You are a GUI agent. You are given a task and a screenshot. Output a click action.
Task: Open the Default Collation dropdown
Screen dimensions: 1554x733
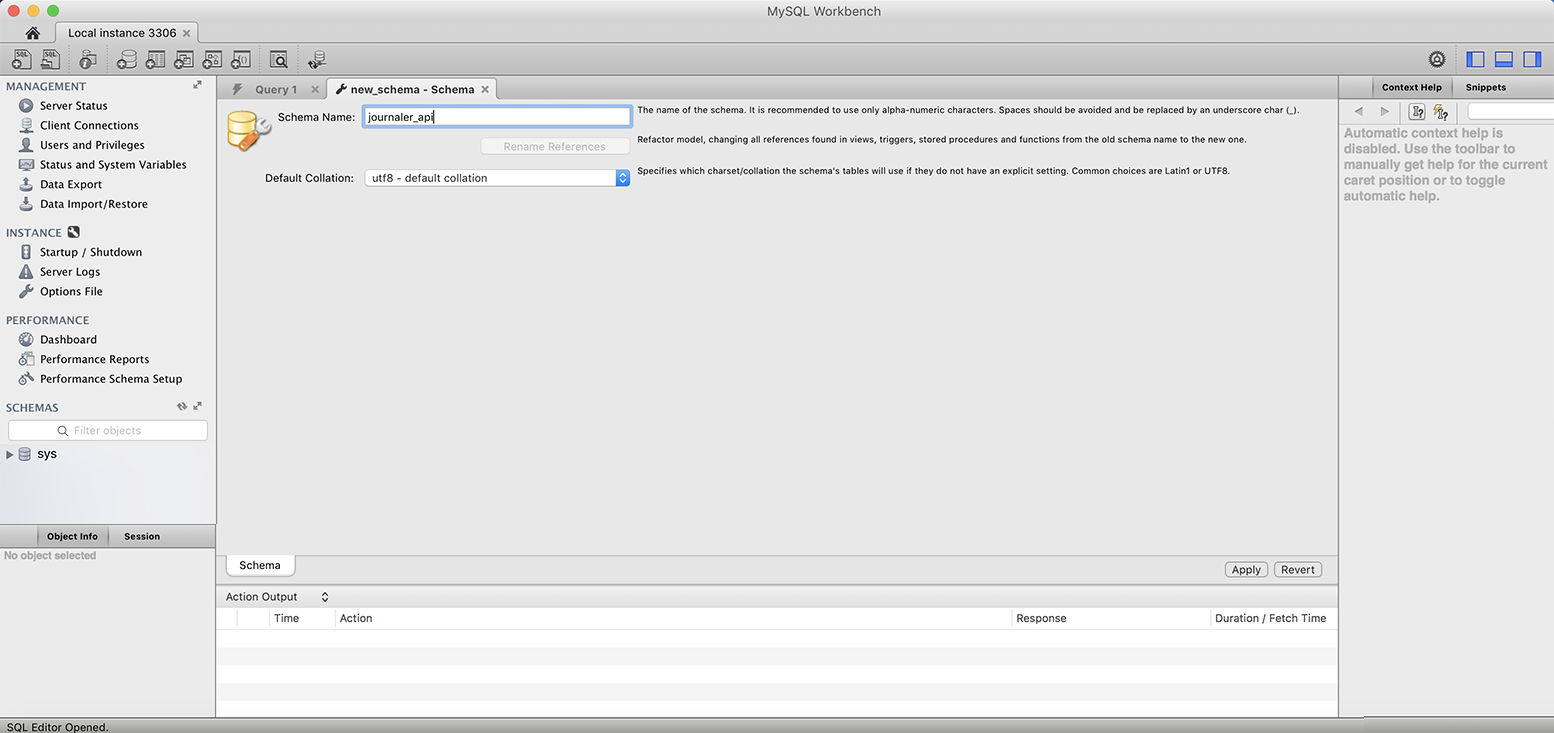[x=497, y=178]
